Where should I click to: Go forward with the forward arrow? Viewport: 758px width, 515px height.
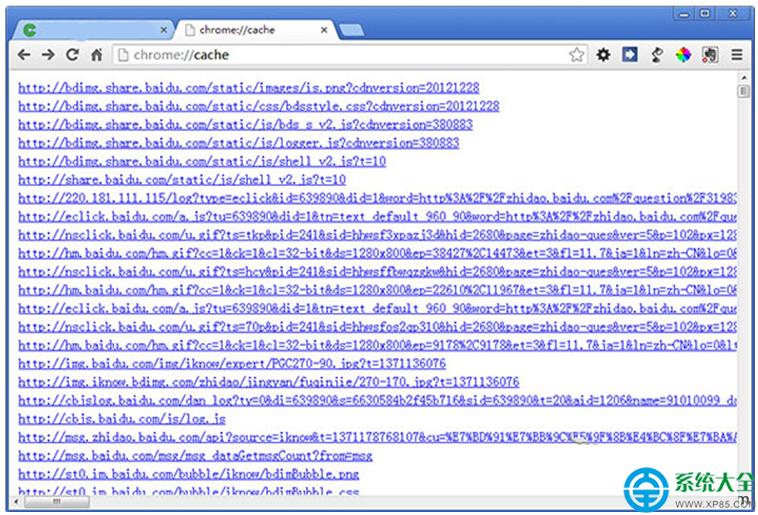tap(48, 55)
